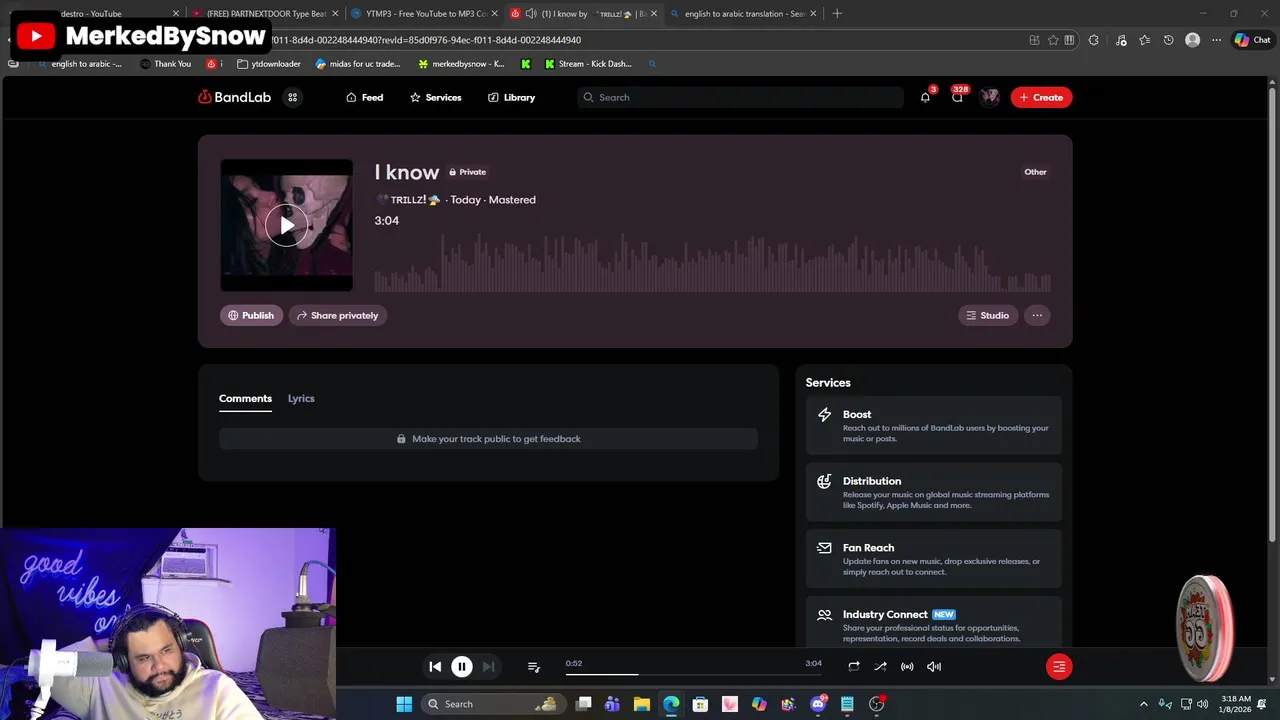The width and height of the screenshot is (1280, 720).
Task: Open Services in top navigation
Action: pyautogui.click(x=435, y=97)
